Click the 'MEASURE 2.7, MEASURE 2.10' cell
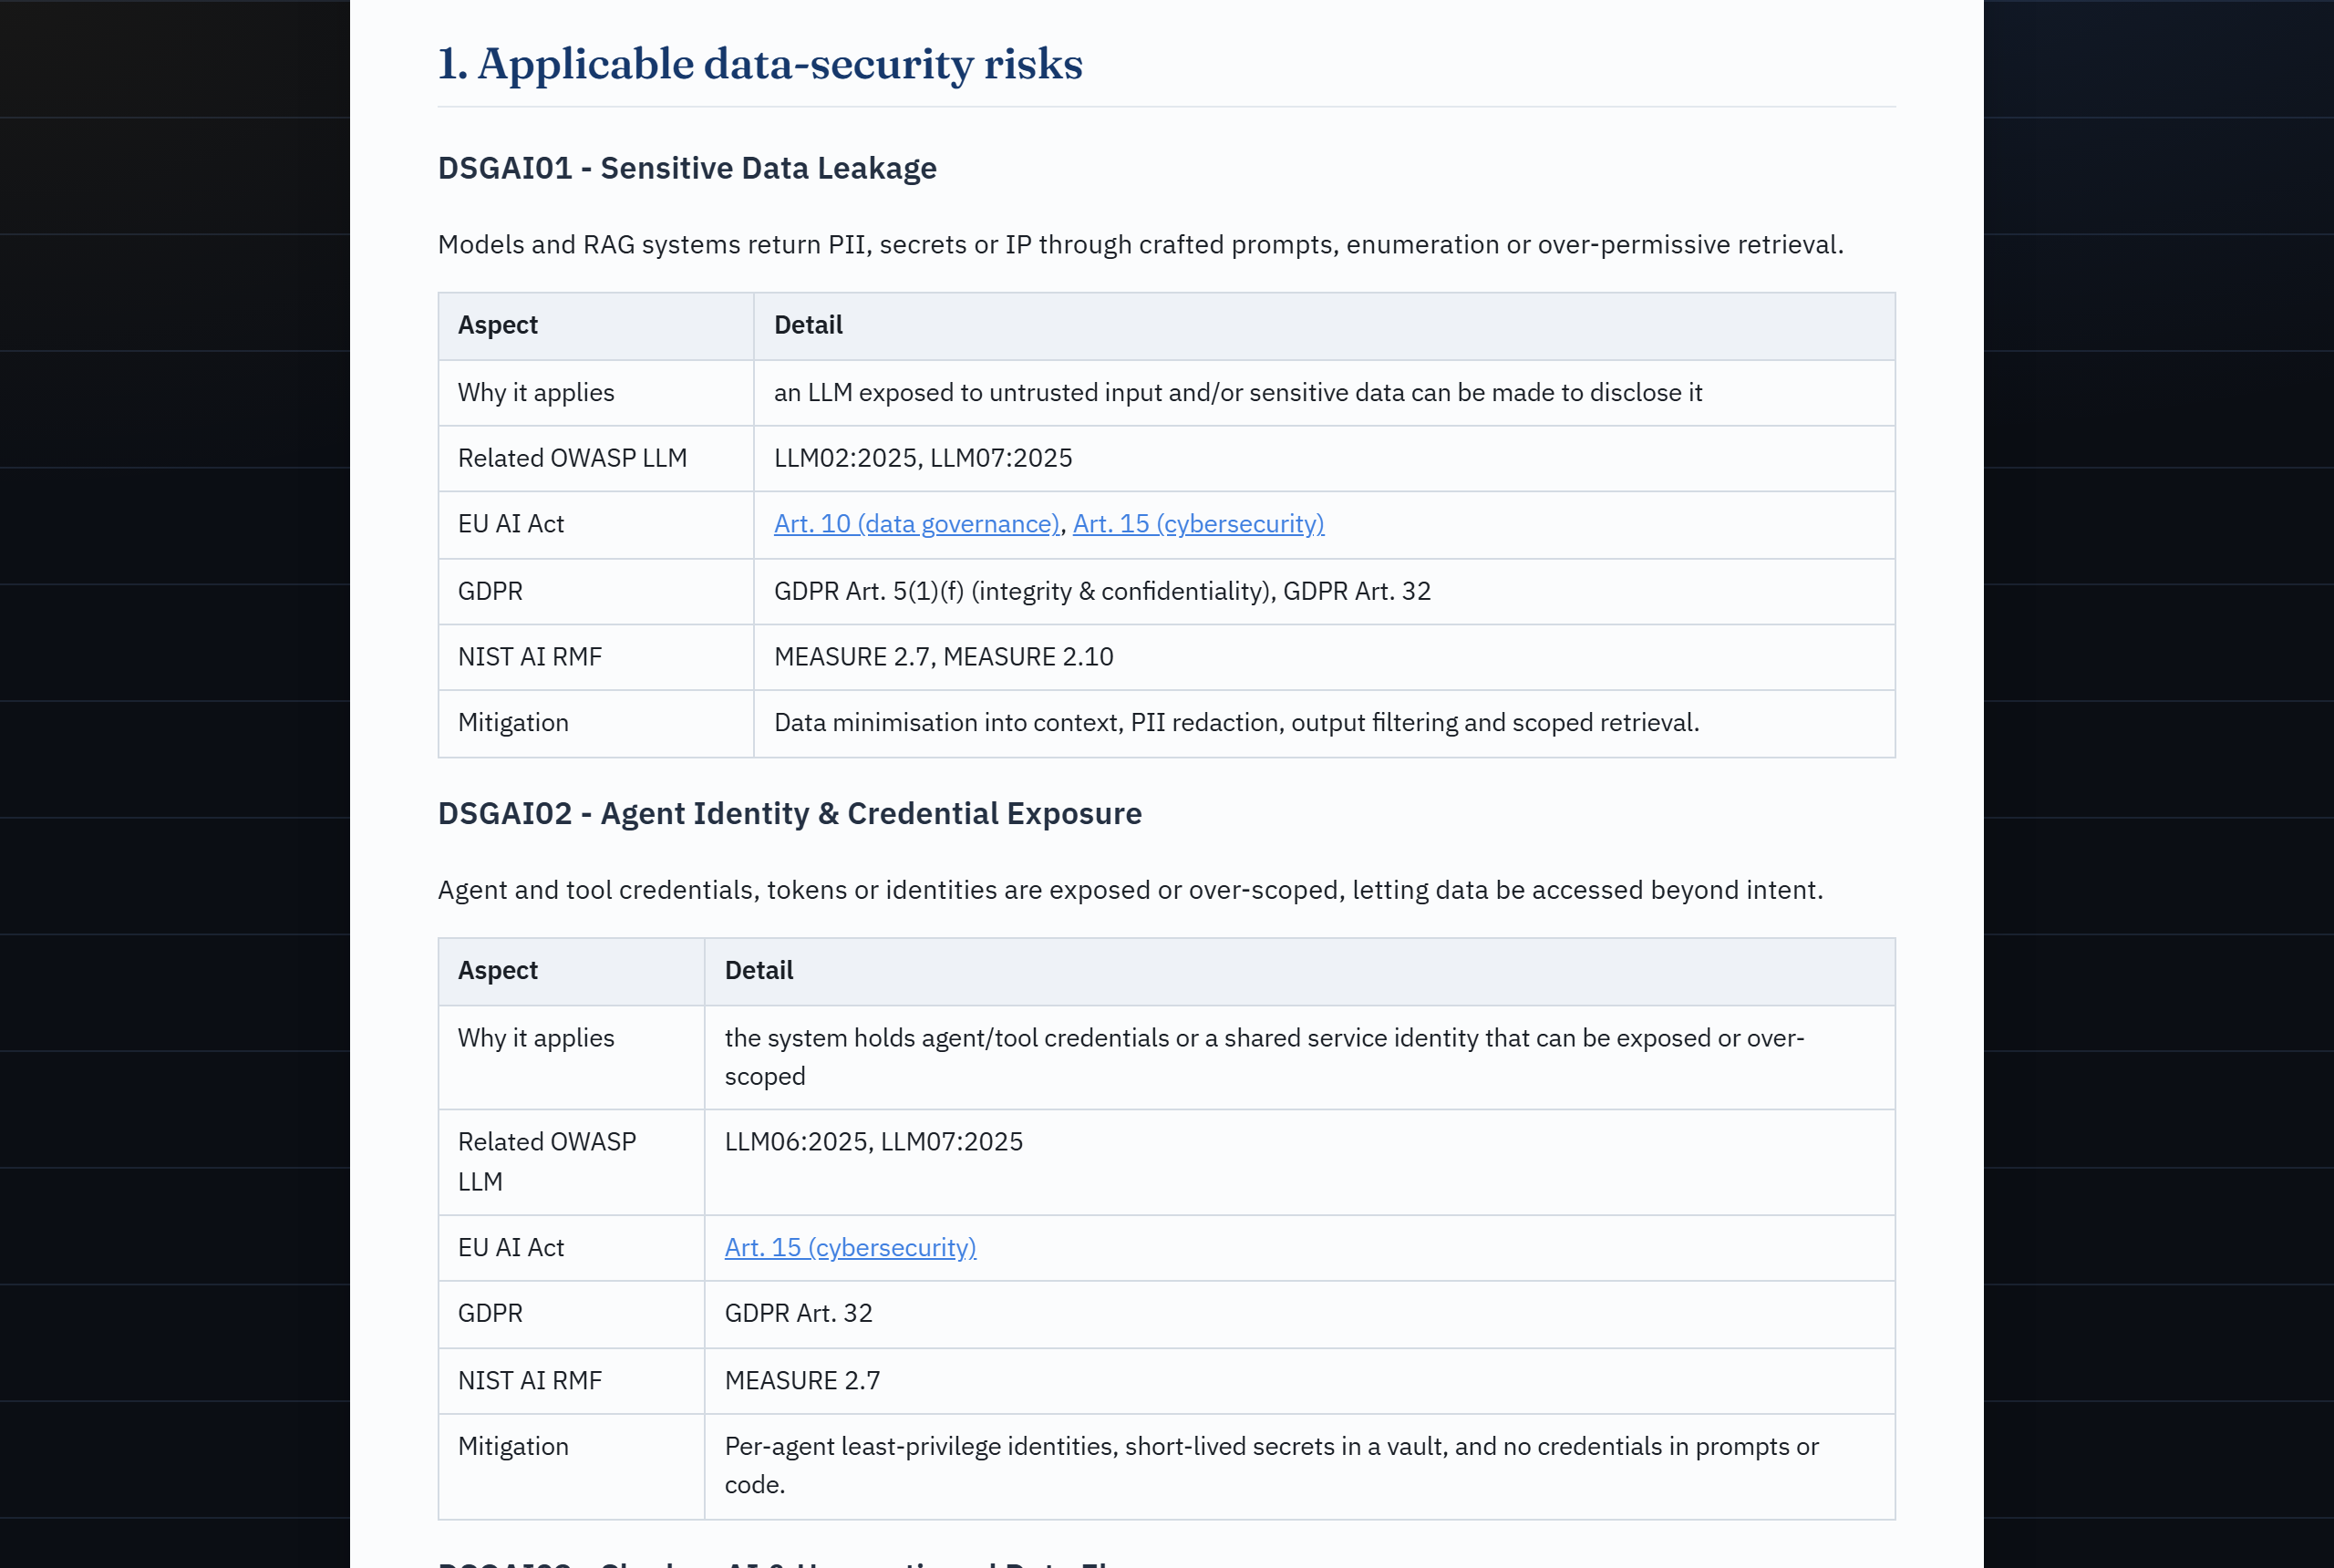This screenshot has height=1568, width=2334. coord(1324,657)
